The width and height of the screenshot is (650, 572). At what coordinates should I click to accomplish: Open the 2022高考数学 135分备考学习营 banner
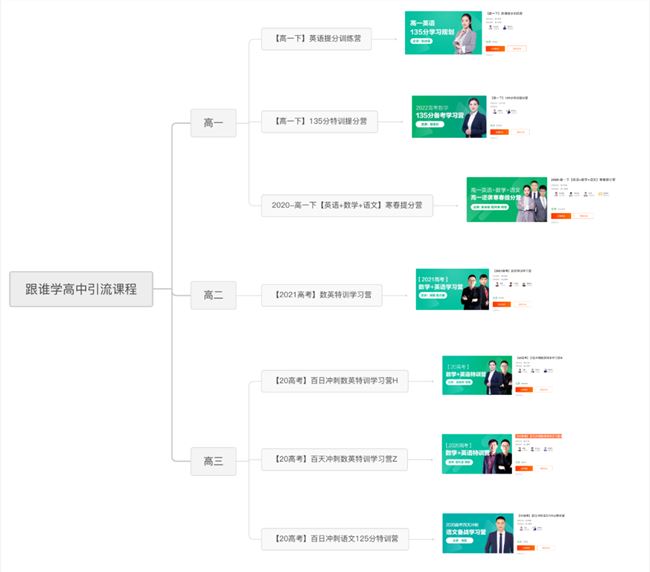449,117
